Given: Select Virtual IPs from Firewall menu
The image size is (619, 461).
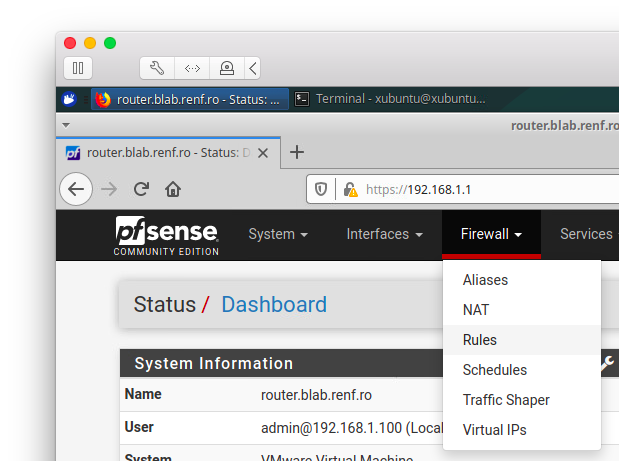Looking at the screenshot, I should pyautogui.click(x=522, y=430).
